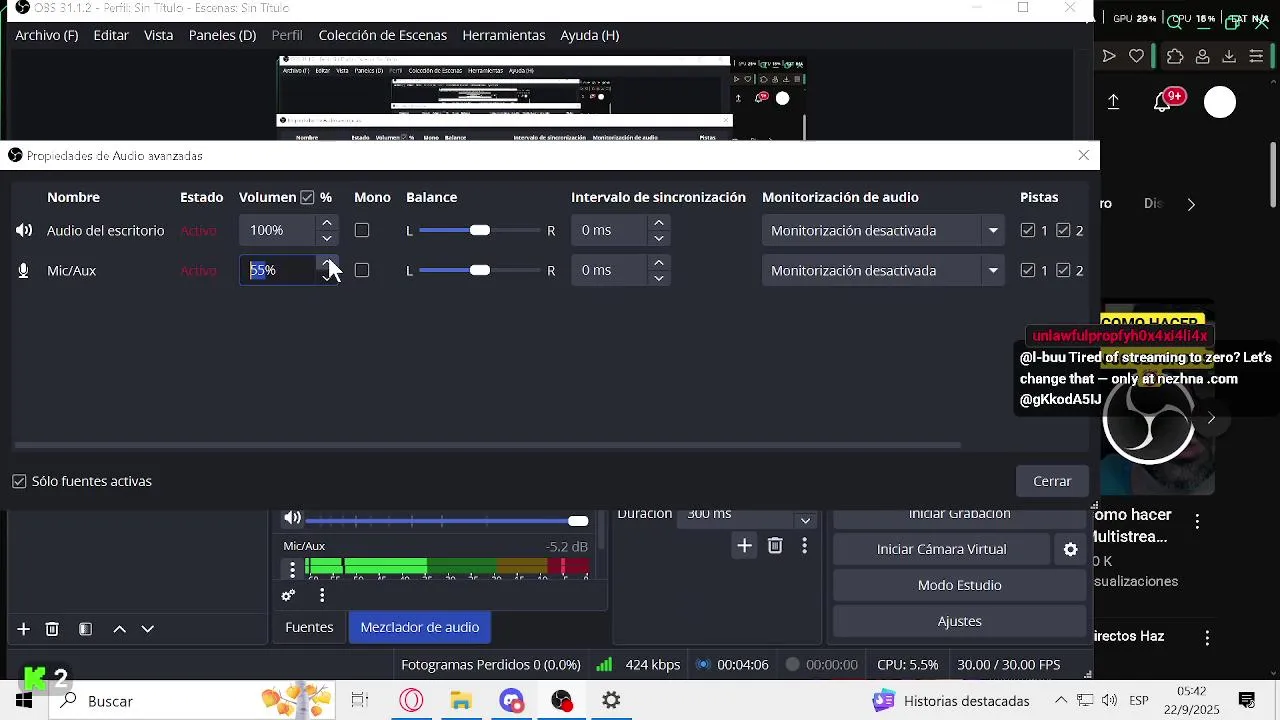Open the browser extensions puzzle icon
This screenshot has height=720, width=1280.
coord(1175,56)
